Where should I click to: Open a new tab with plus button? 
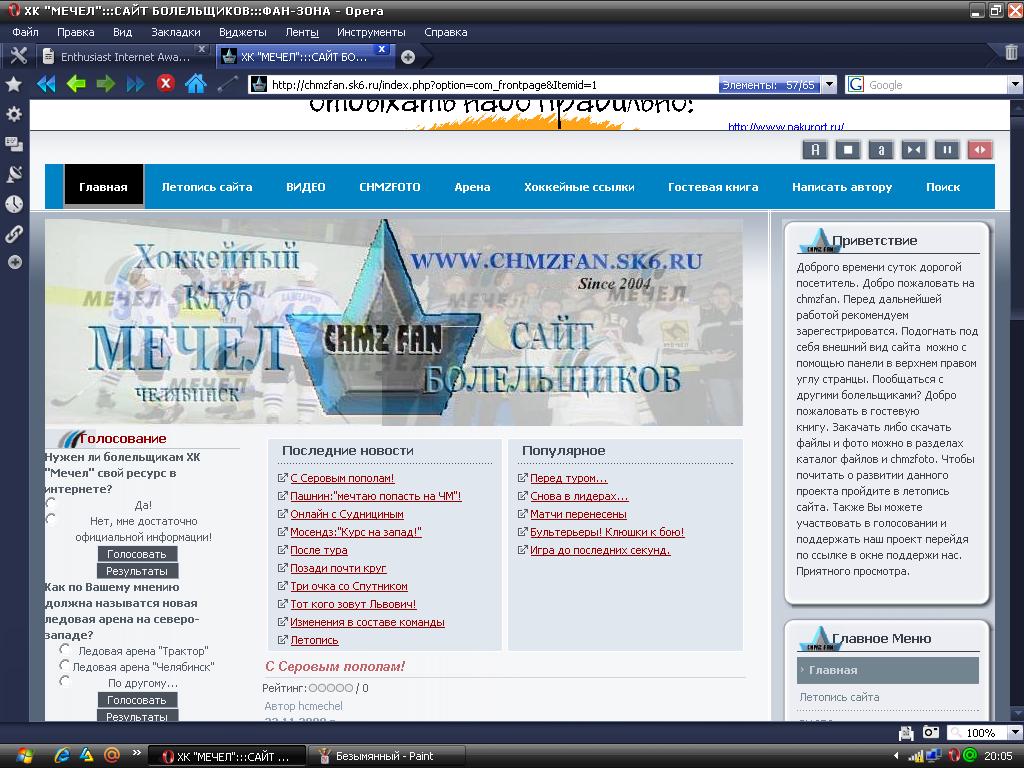[408, 57]
